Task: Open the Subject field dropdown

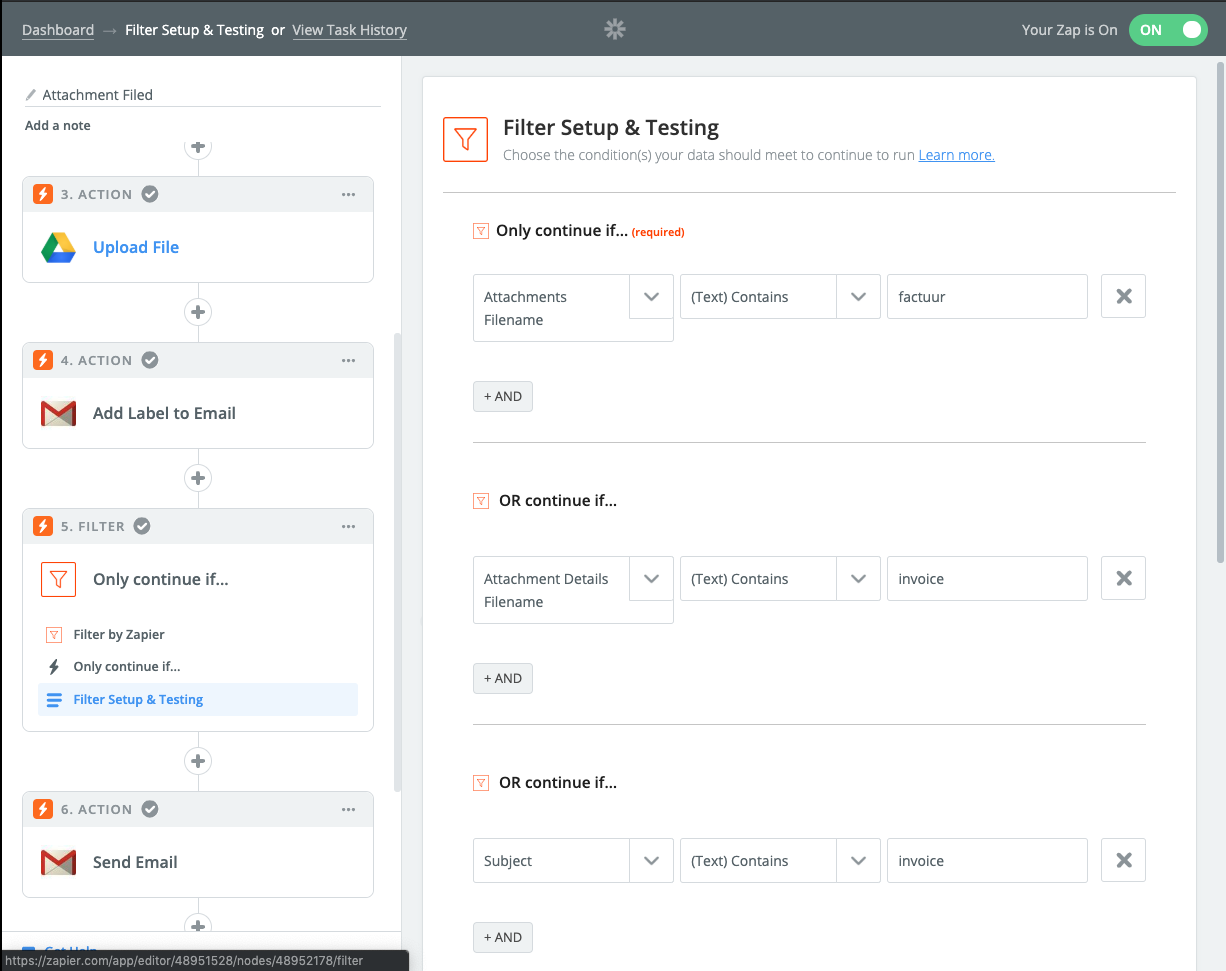Action: 651,861
